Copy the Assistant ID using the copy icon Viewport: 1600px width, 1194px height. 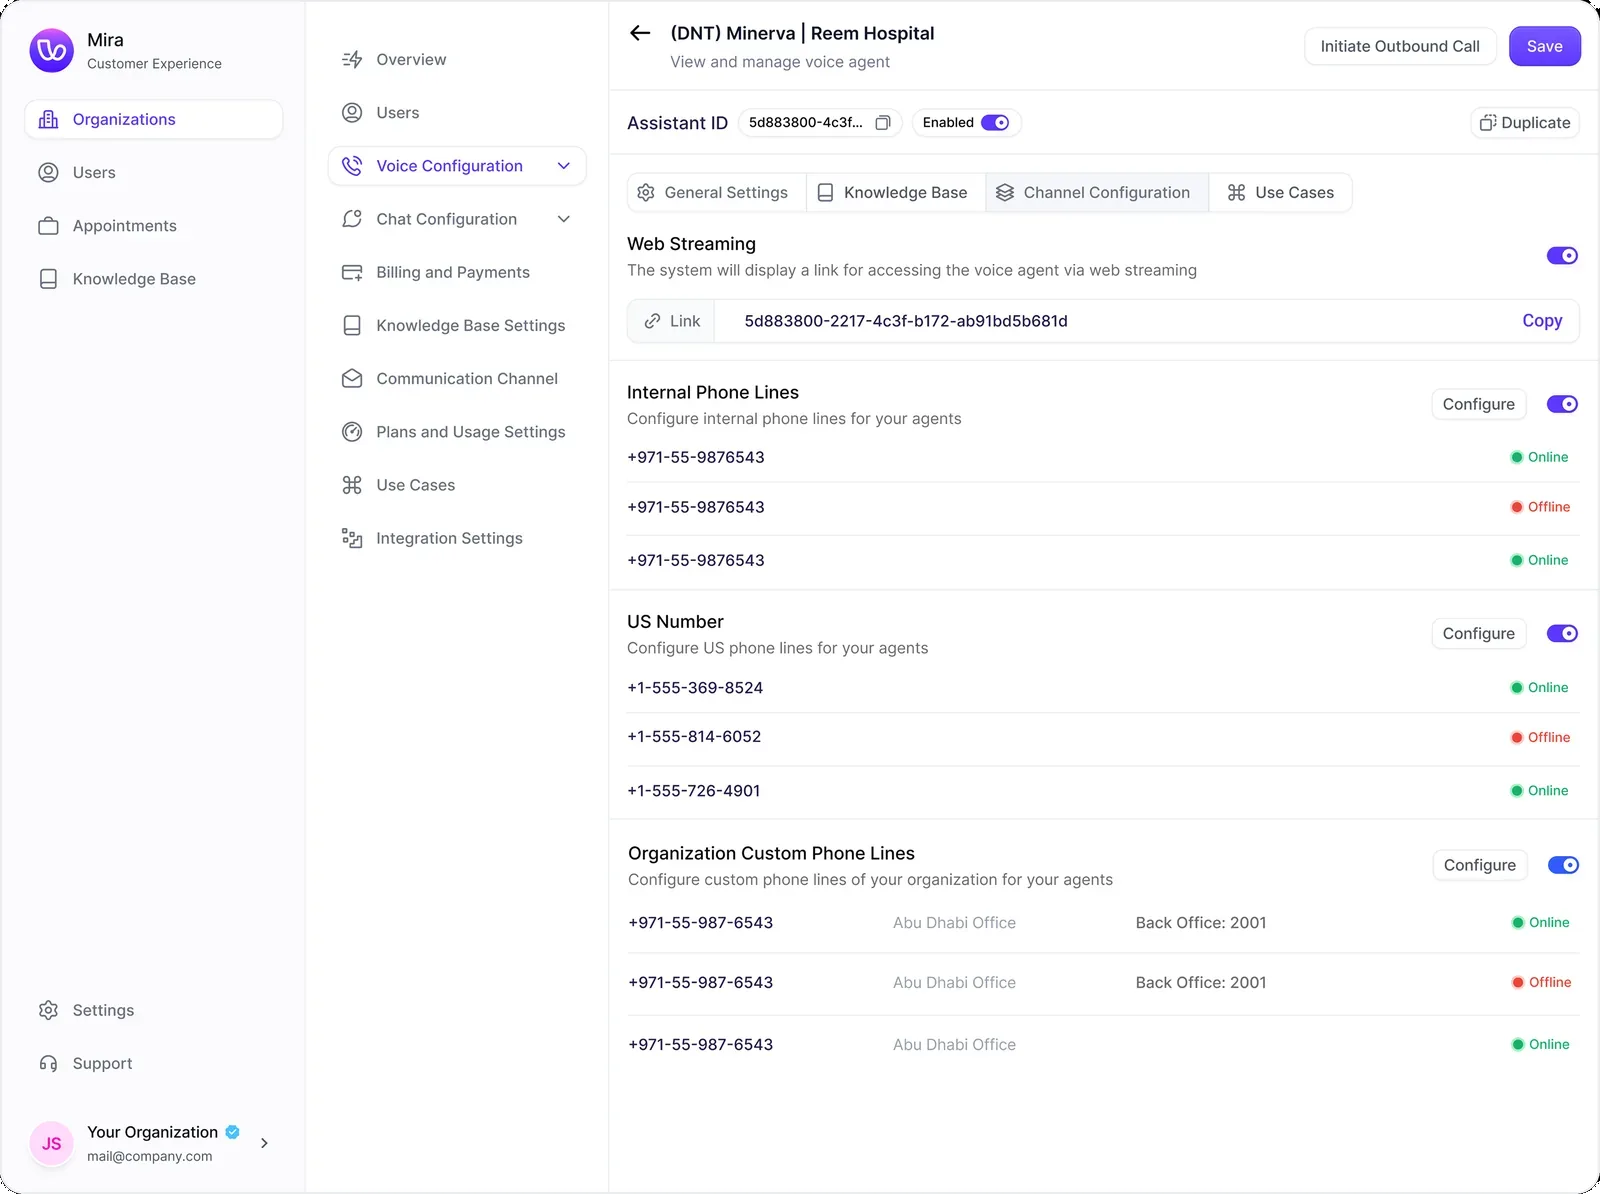(883, 123)
